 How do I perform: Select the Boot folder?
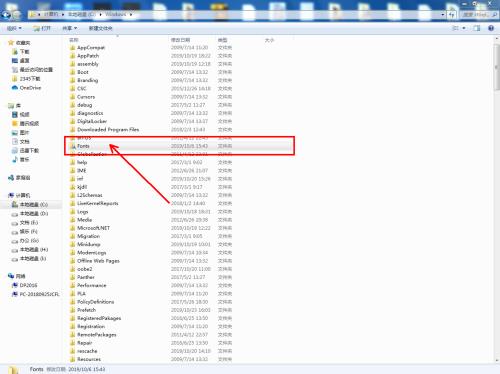[x=79, y=72]
